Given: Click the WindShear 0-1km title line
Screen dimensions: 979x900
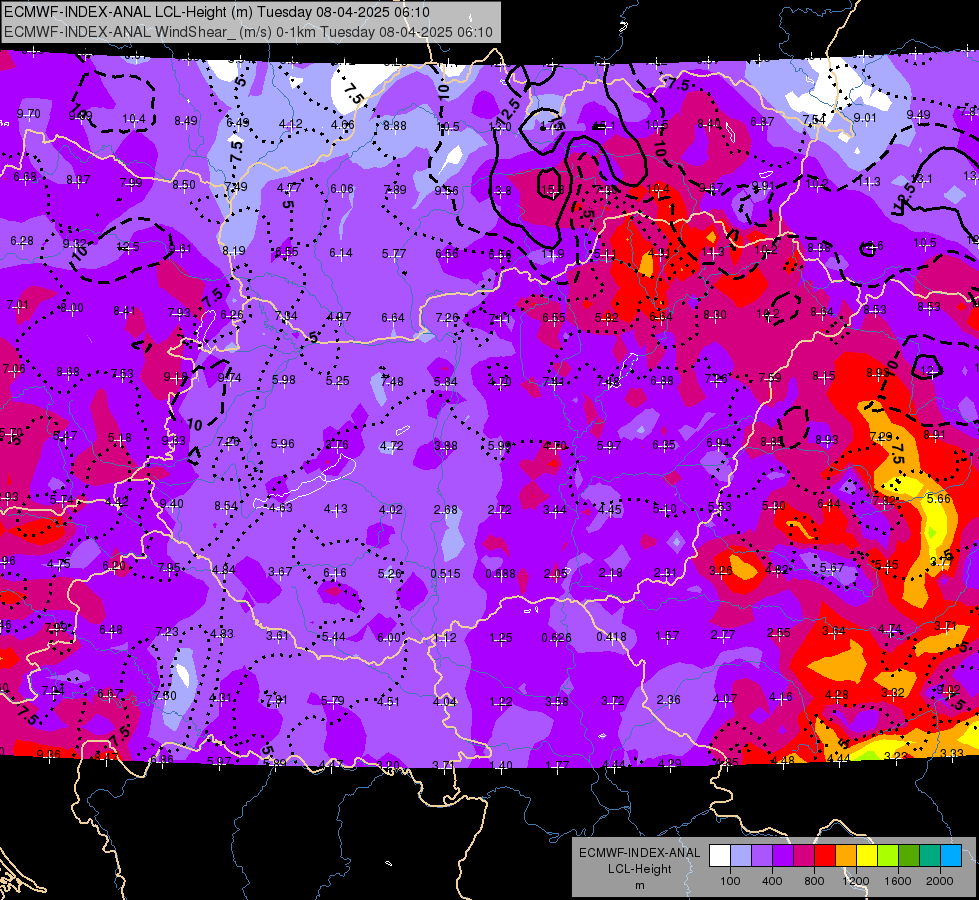Looking at the screenshot, I should point(248,32).
